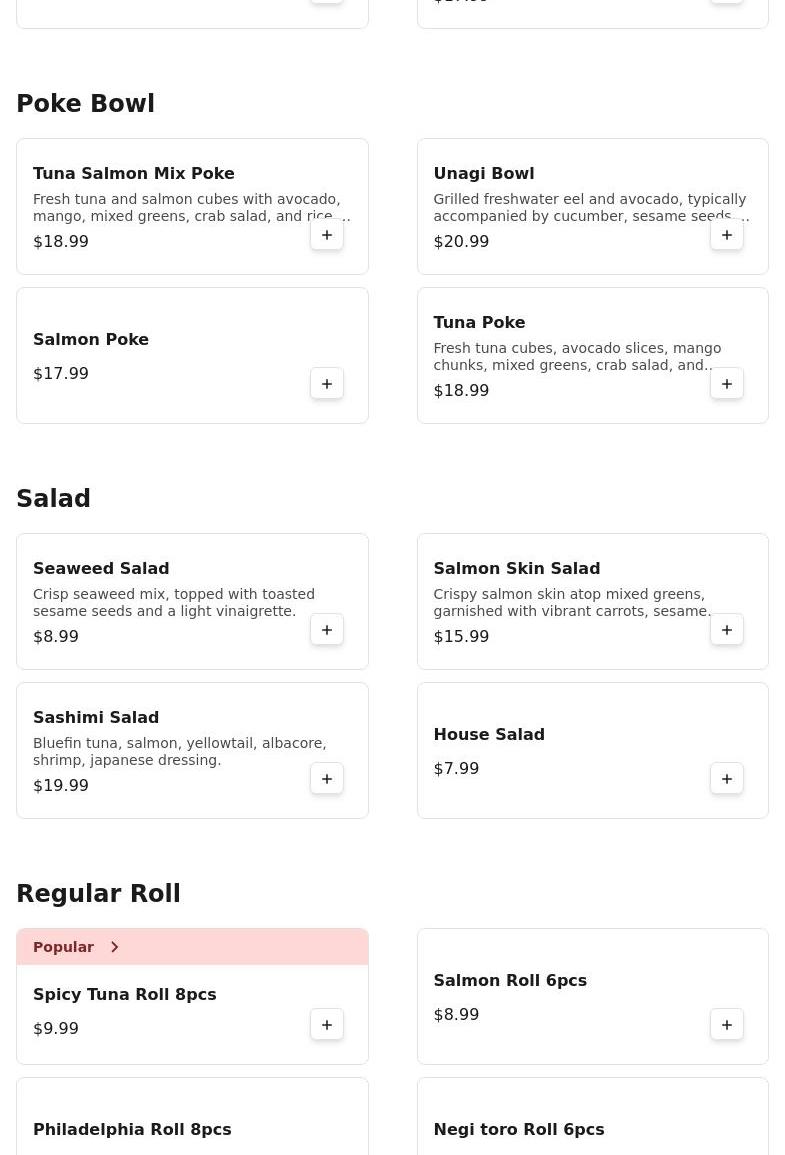Add Salmon Roll 6pcs with plus button
This screenshot has width=785, height=1155.
click(x=727, y=1025)
